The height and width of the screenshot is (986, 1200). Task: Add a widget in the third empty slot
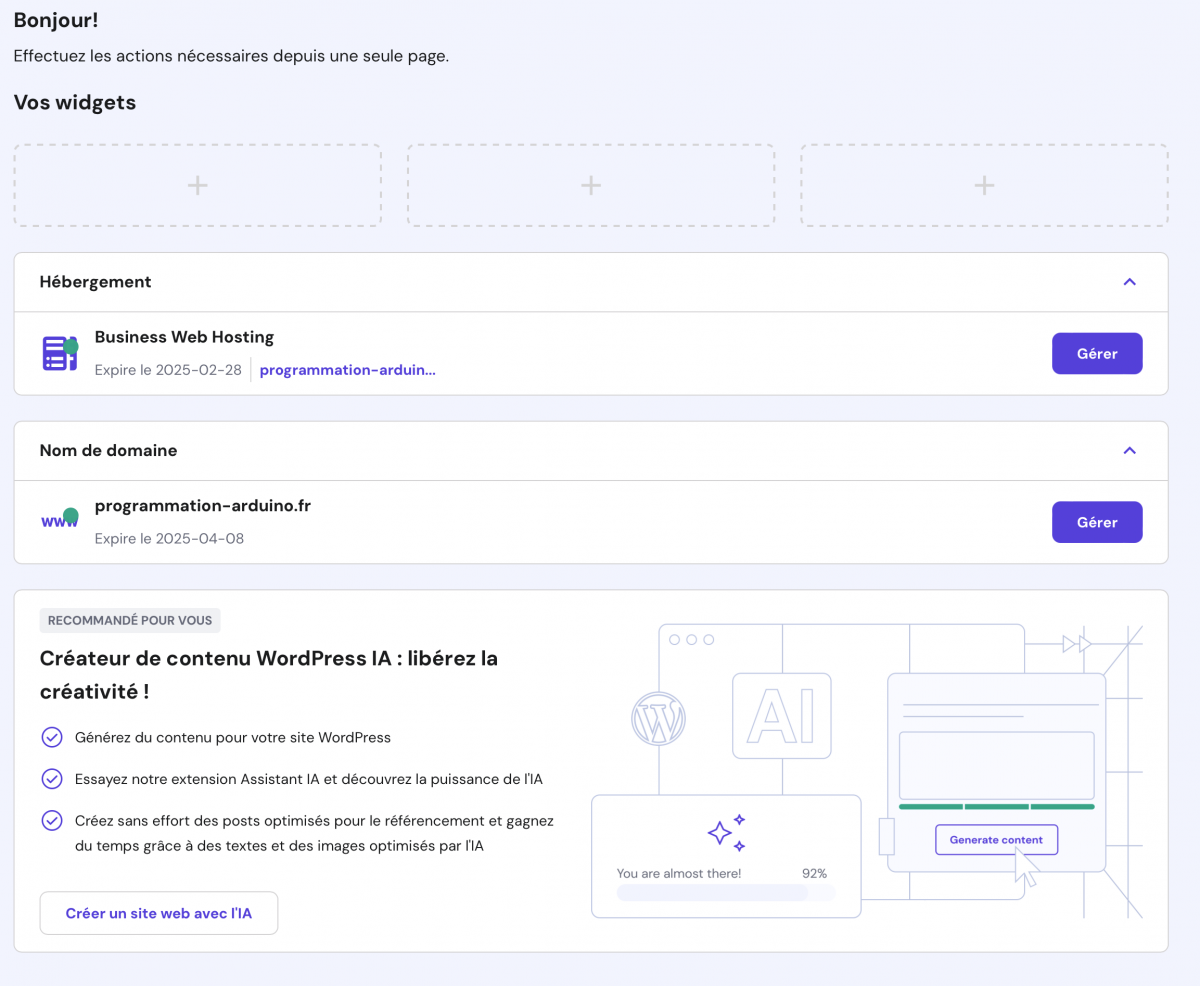984,185
